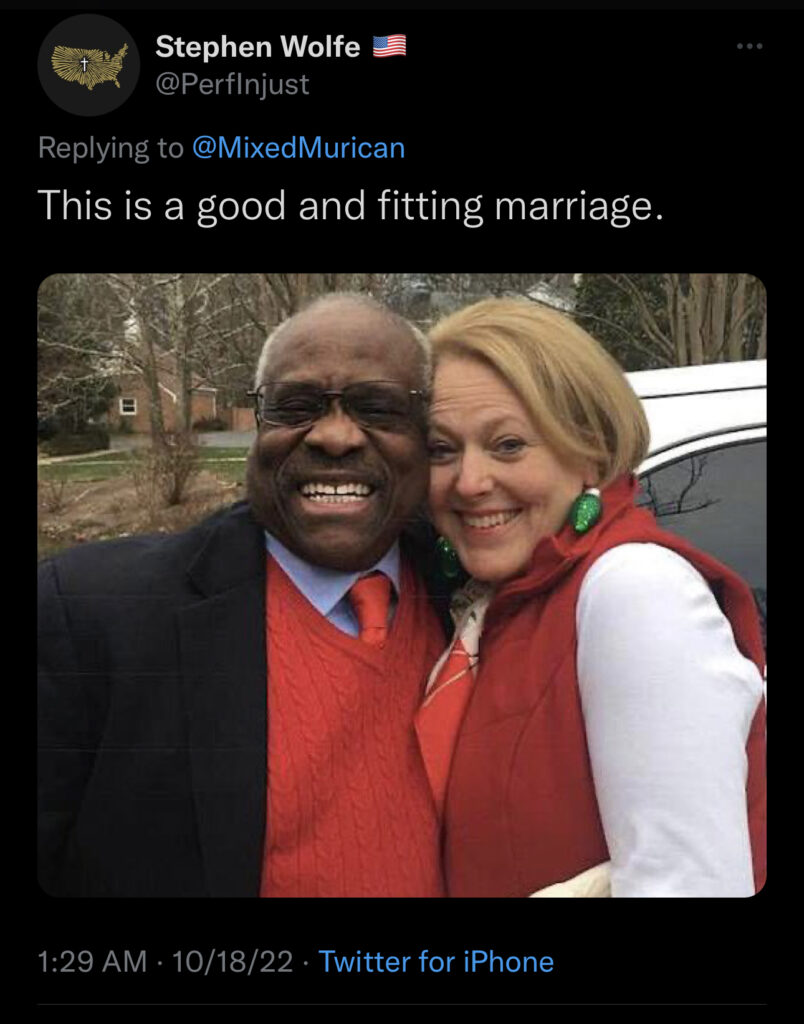
Task: Click the green earring in the photo
Action: [585, 510]
